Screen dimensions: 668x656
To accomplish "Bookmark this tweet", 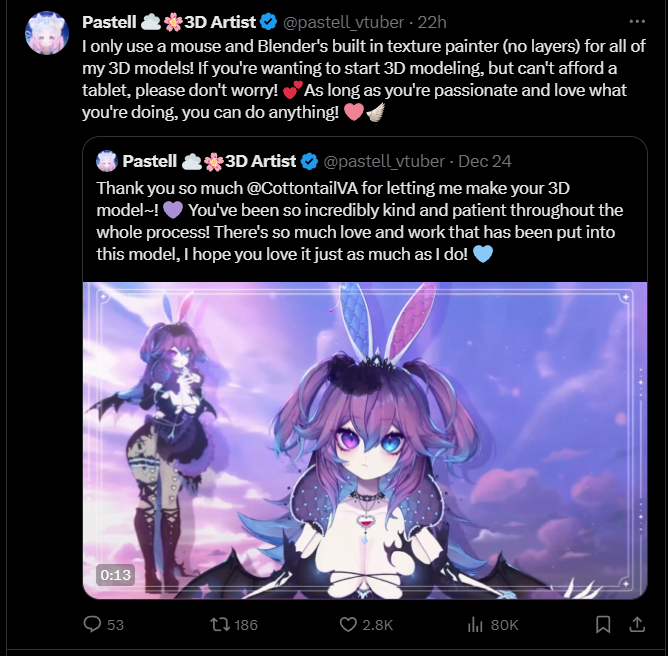I will (x=603, y=624).
